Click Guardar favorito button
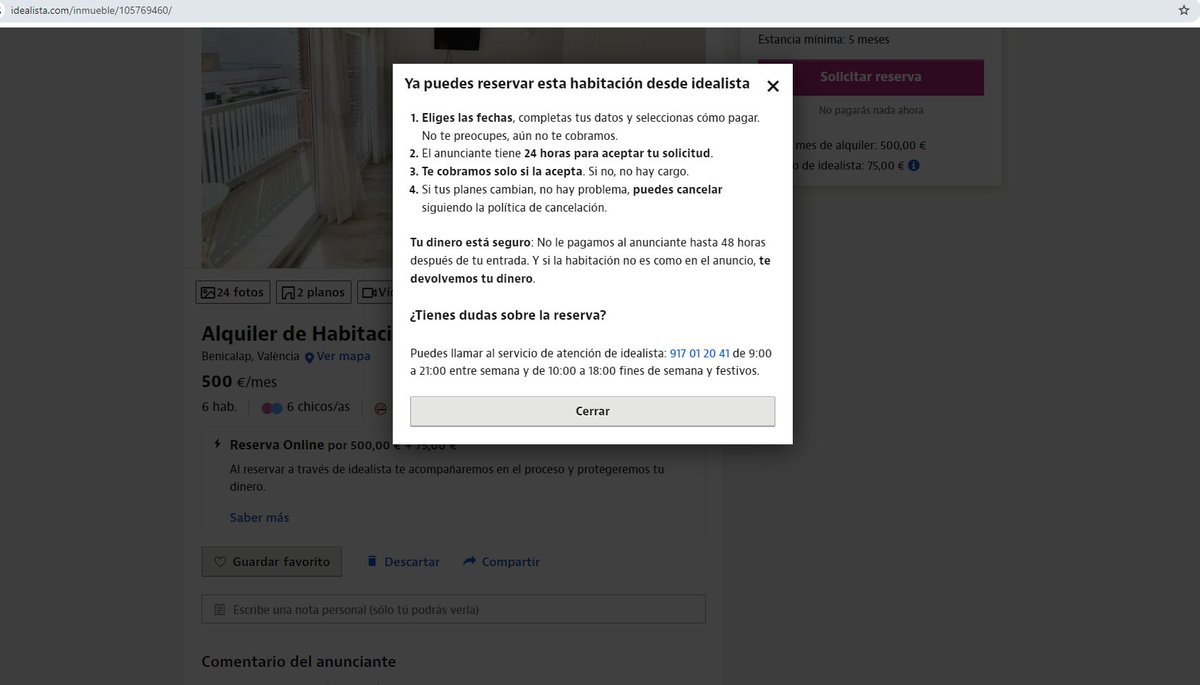 click(272, 562)
